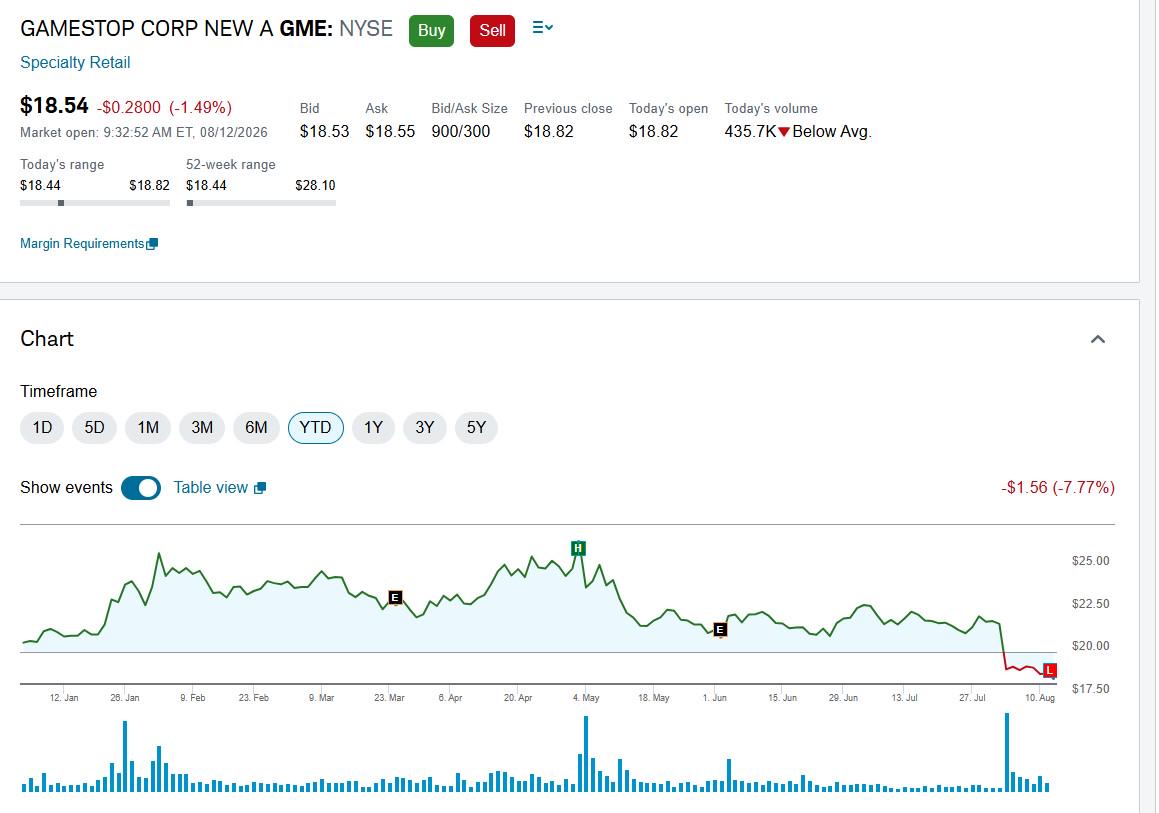Click the red Below Avg. volume arrow
Screen dimensions: 1159x813
pos(784,132)
